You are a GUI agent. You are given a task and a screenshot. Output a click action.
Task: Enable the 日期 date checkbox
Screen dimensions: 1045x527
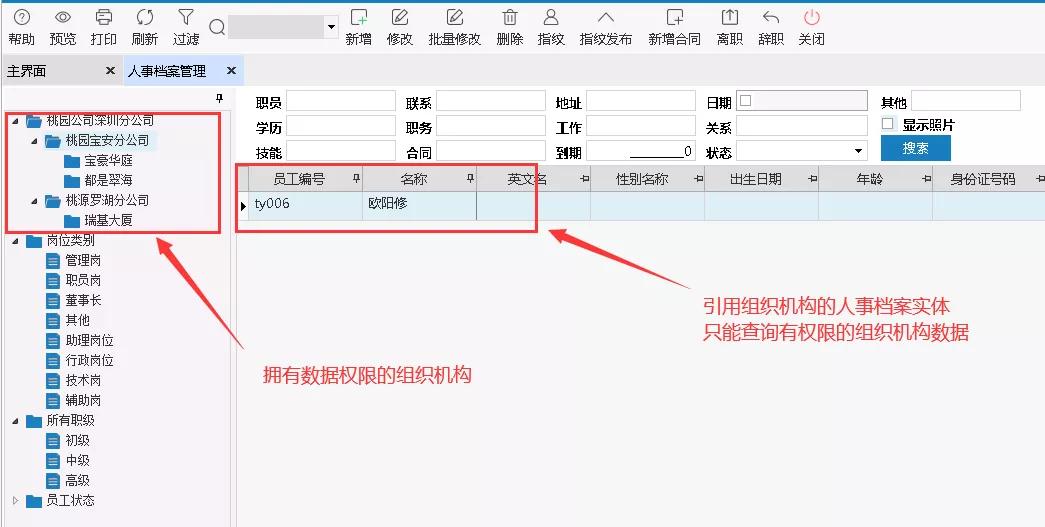[x=746, y=101]
